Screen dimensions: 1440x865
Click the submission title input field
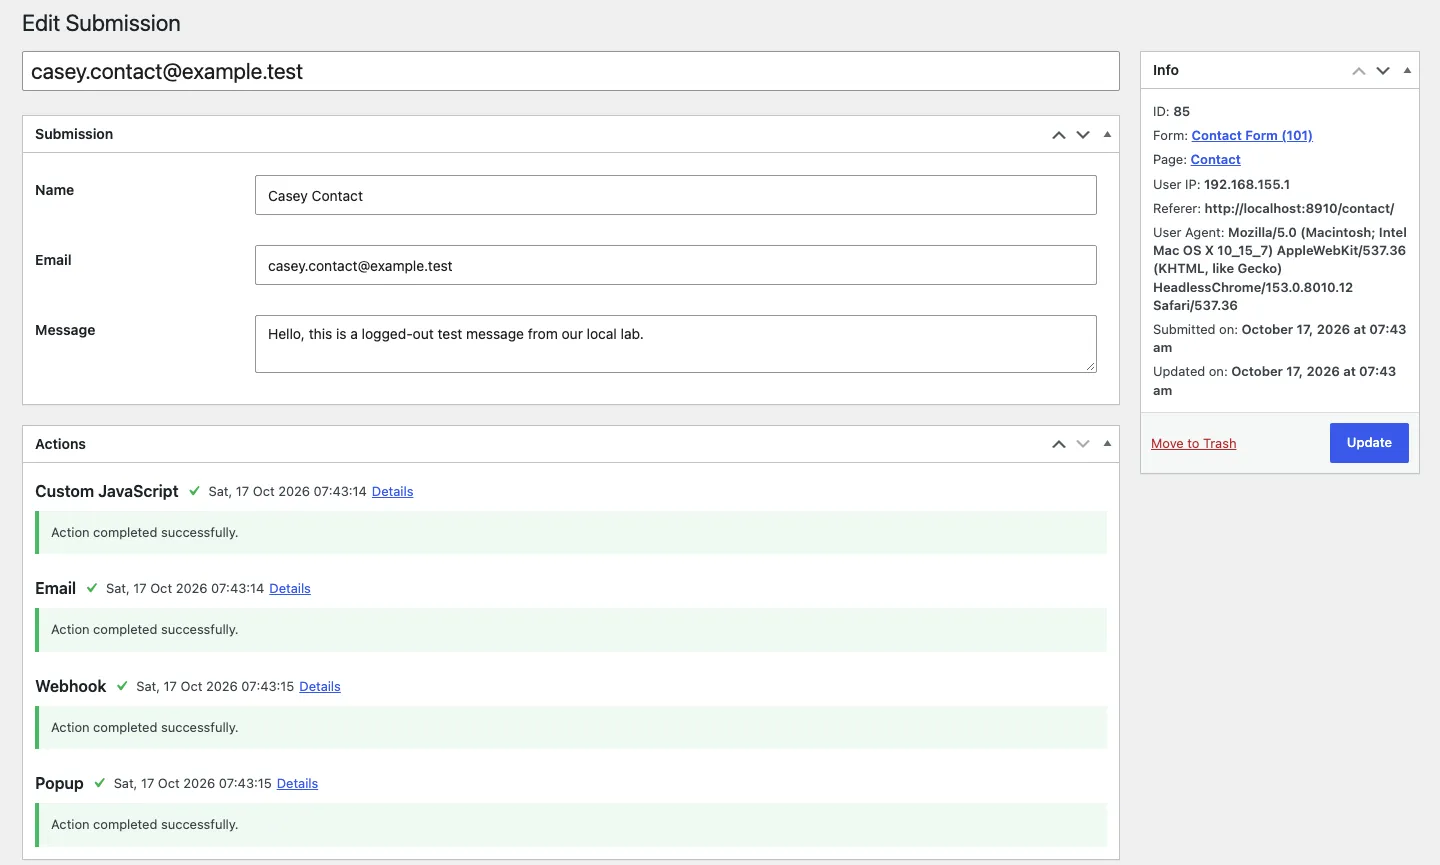pyautogui.click(x=571, y=71)
